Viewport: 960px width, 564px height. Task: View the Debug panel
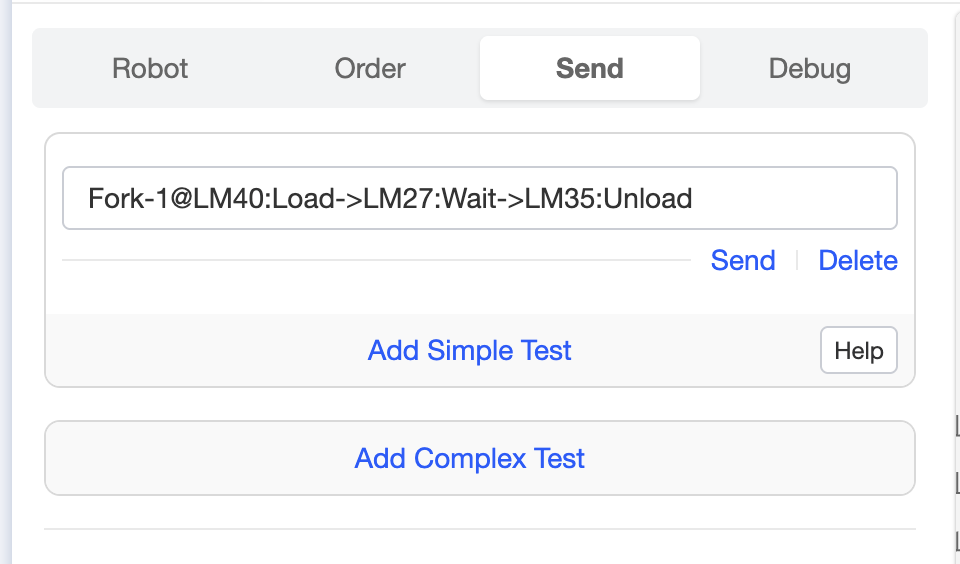810,69
